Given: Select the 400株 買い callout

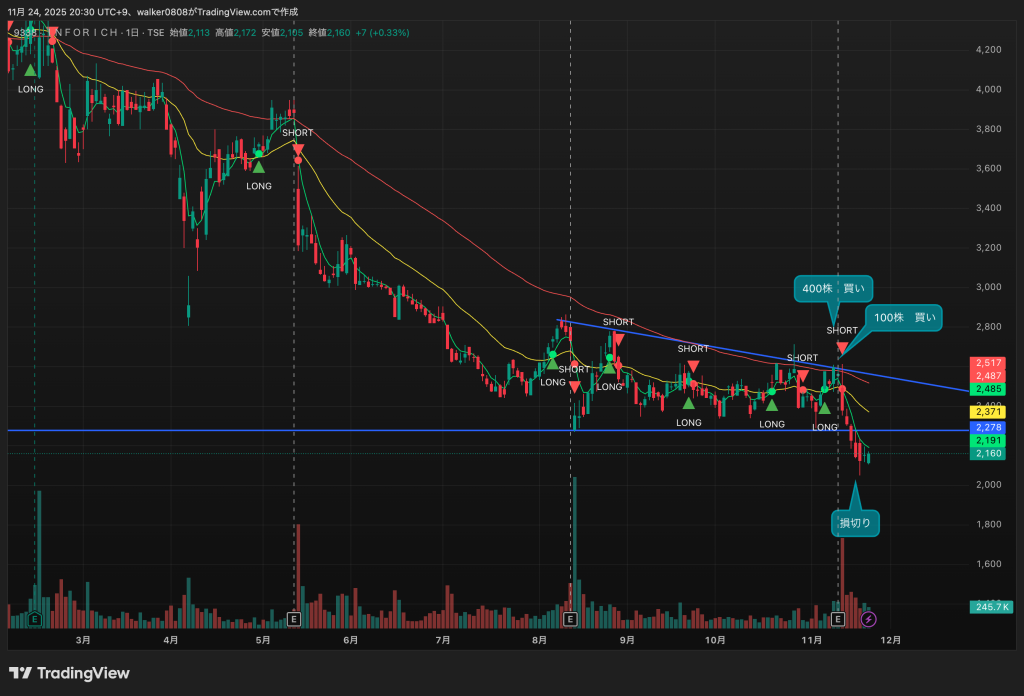Looking at the screenshot, I should tap(834, 288).
